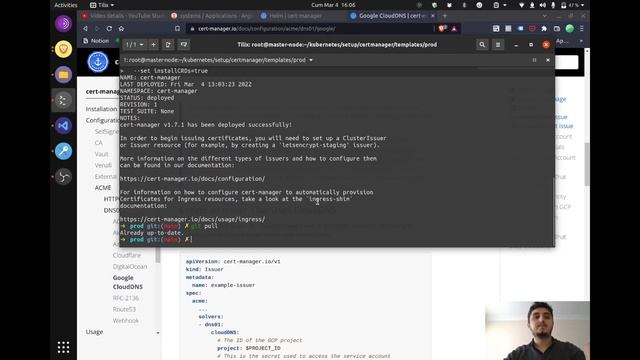Switch to systems Applications Argo tab

(212, 16)
